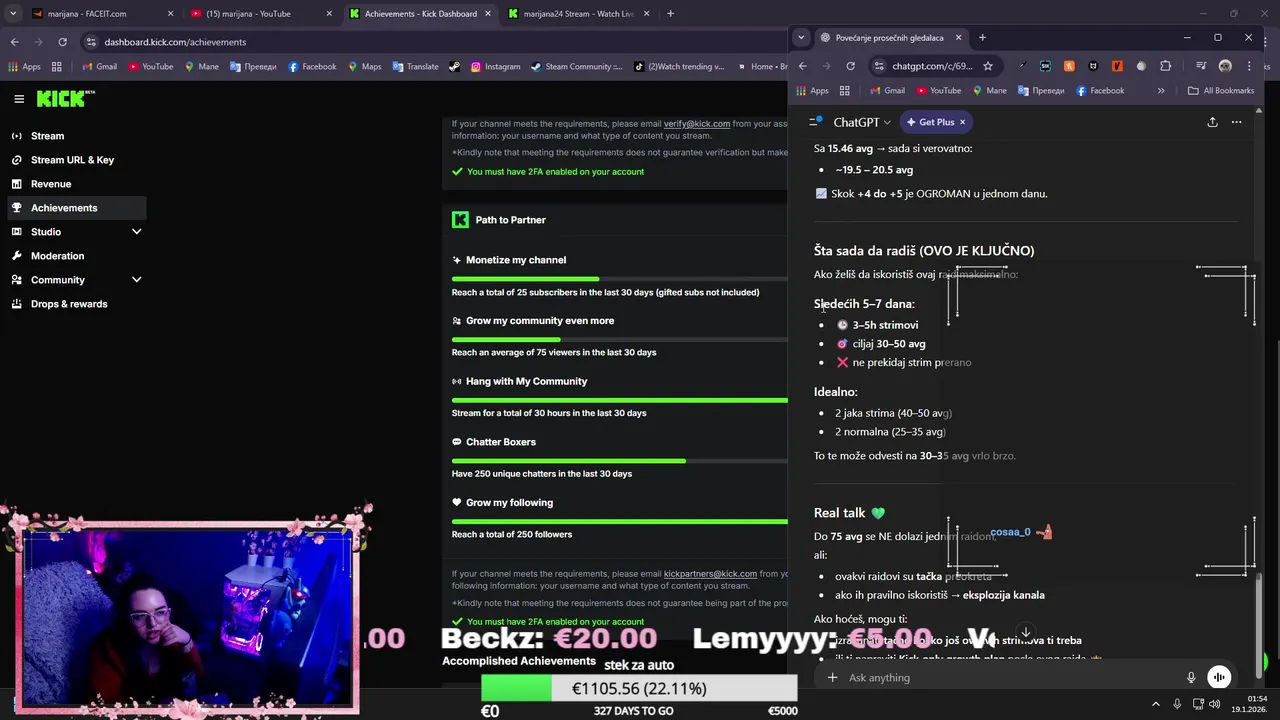Viewport: 1280px width, 720px height.
Task: Open Stream URL & Key page
Action: click(x=72, y=160)
